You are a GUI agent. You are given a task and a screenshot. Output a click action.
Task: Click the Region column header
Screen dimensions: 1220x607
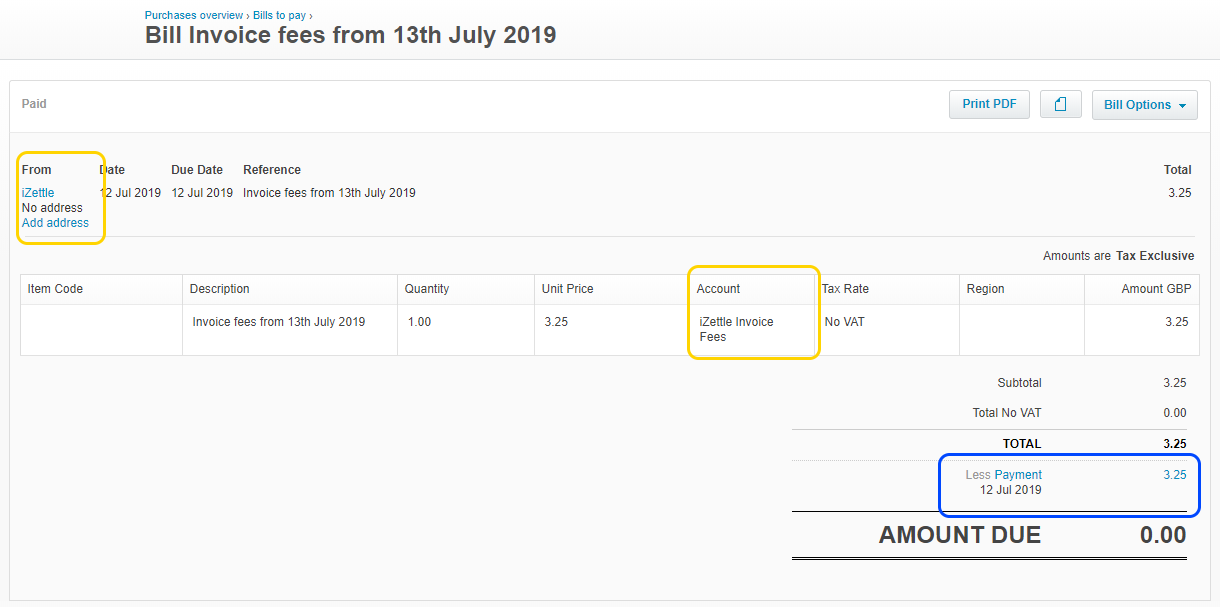pyautogui.click(x=985, y=289)
